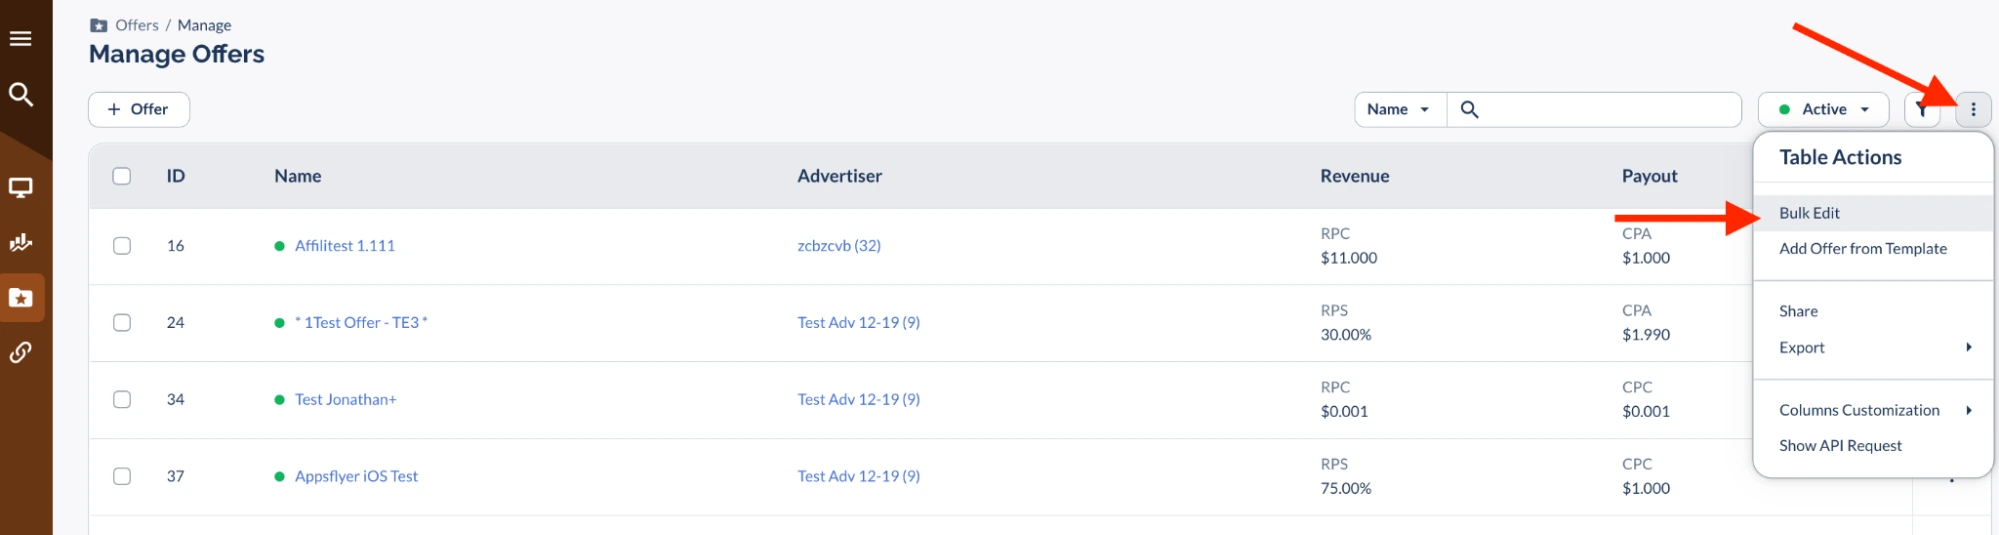Screen dimensions: 1999x535
Task: Click the three-dot table actions icon
Action: click(x=1973, y=110)
